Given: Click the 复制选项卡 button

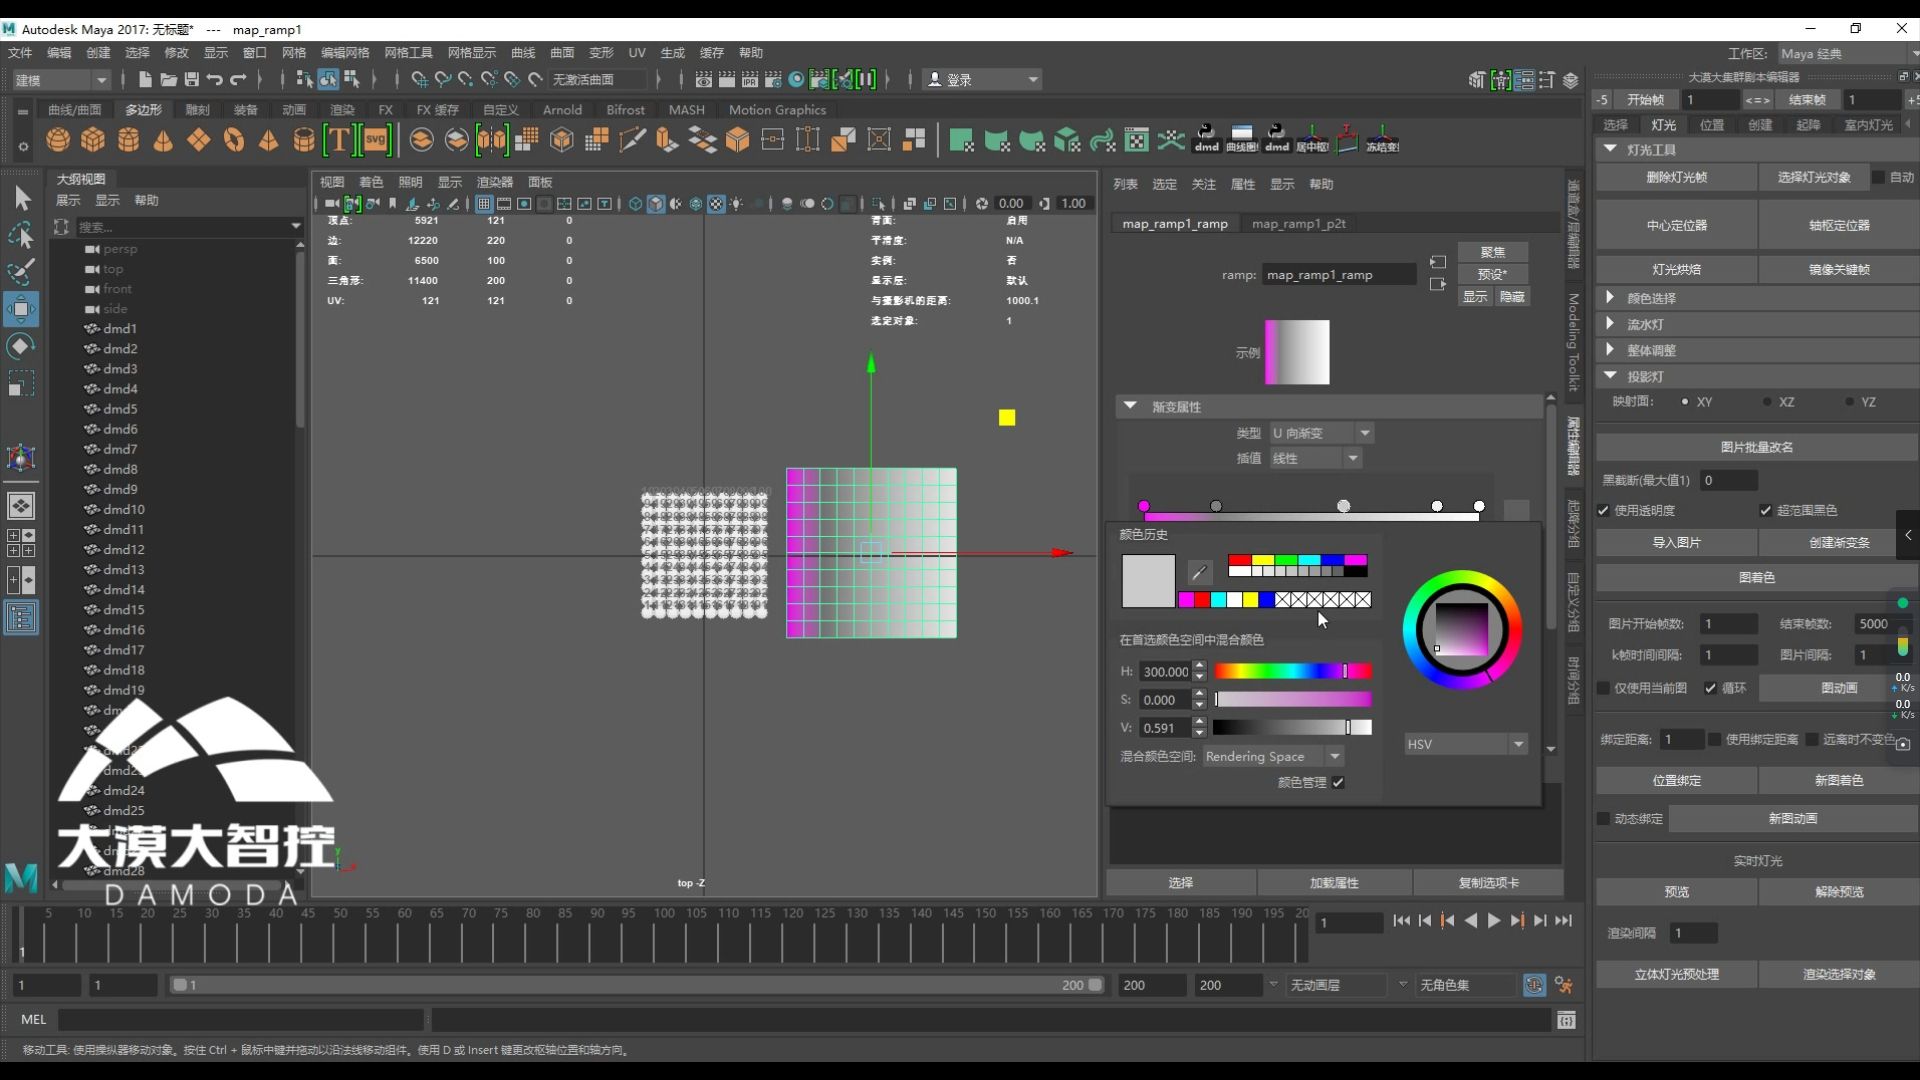Looking at the screenshot, I should (1488, 883).
